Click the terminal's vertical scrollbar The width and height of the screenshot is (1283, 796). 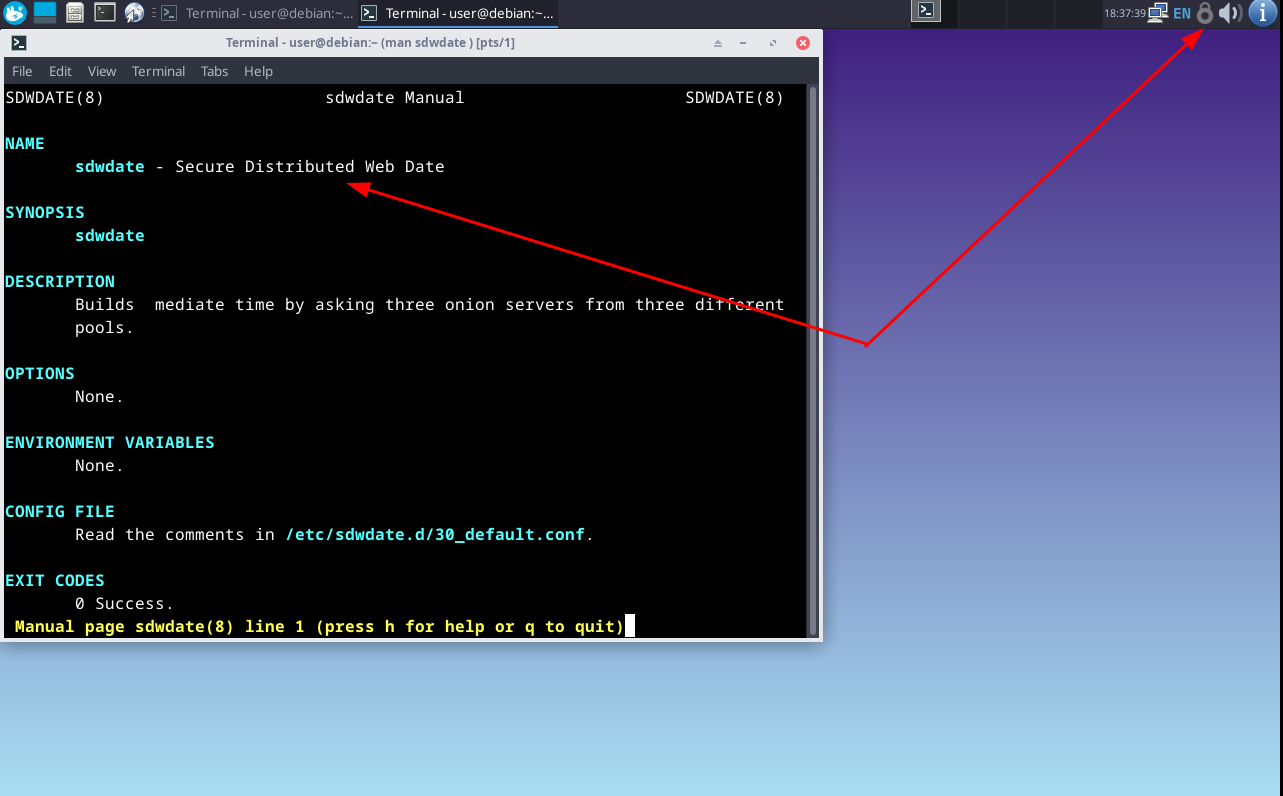pos(813,360)
